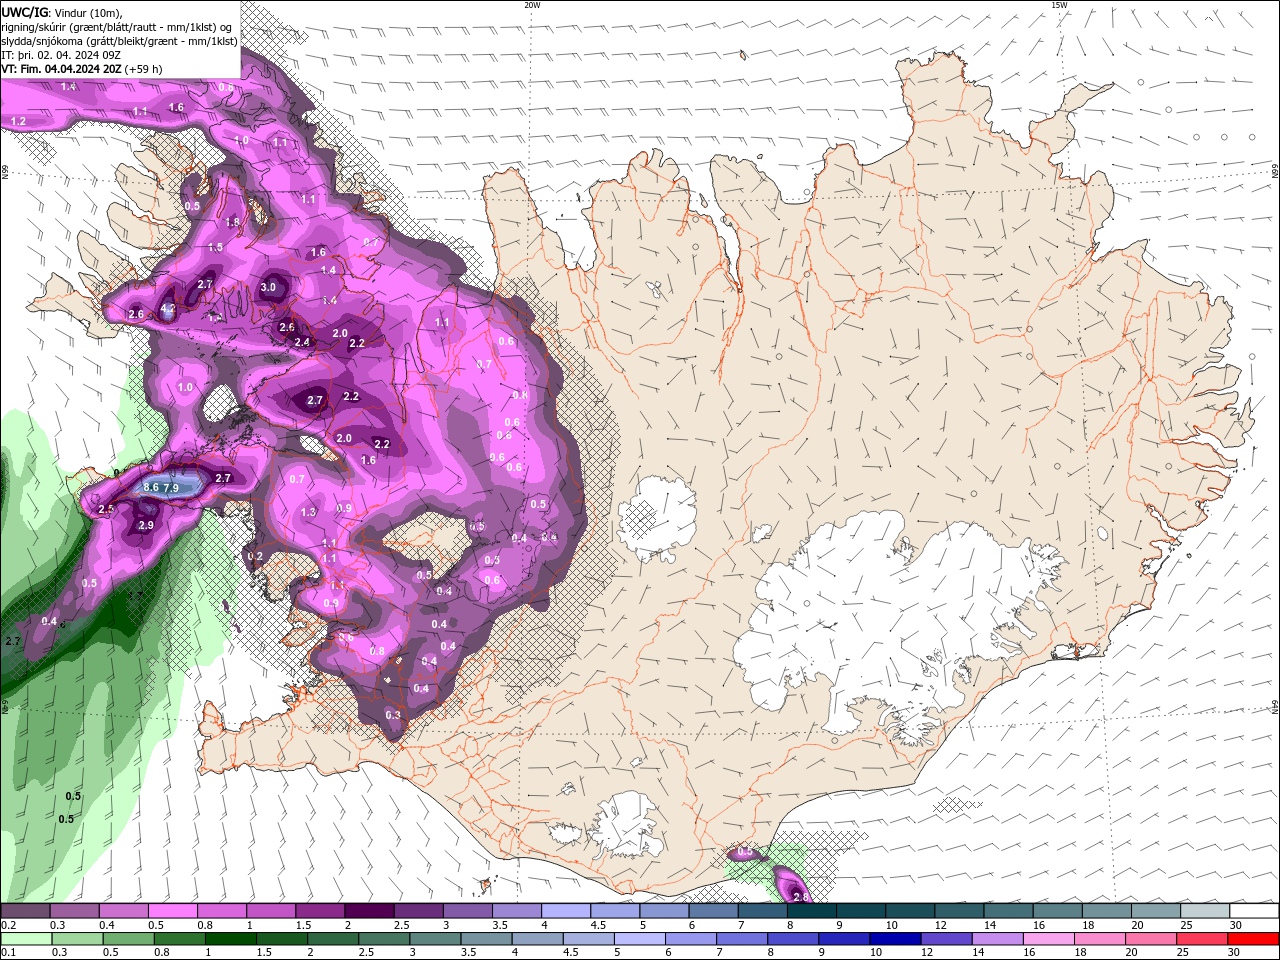Select the upper legend swatch between 4 and 4.5
The image size is (1280, 960).
click(x=565, y=911)
